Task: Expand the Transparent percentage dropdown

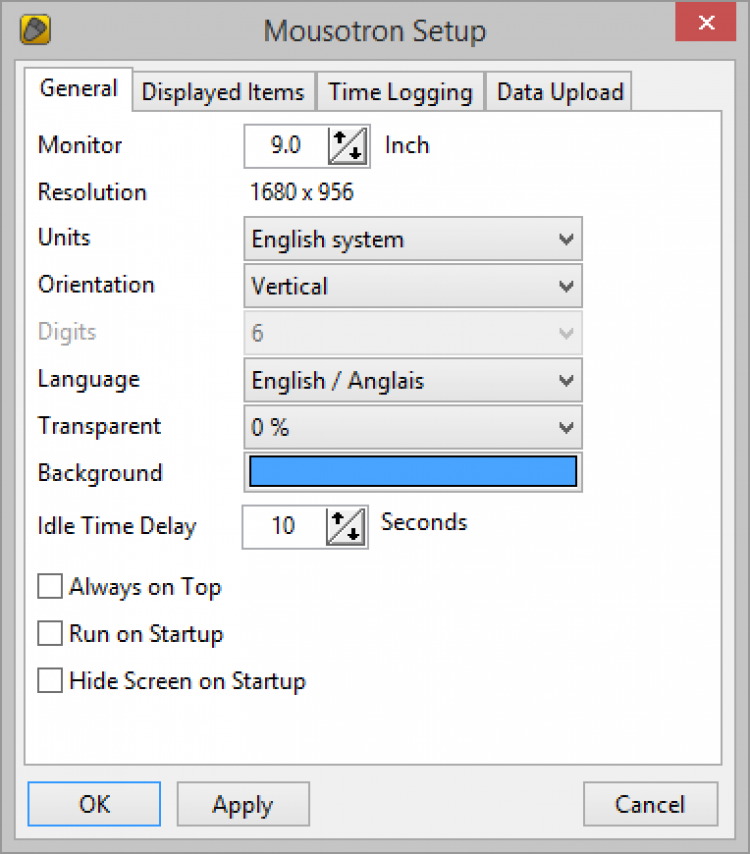Action: tap(412, 428)
